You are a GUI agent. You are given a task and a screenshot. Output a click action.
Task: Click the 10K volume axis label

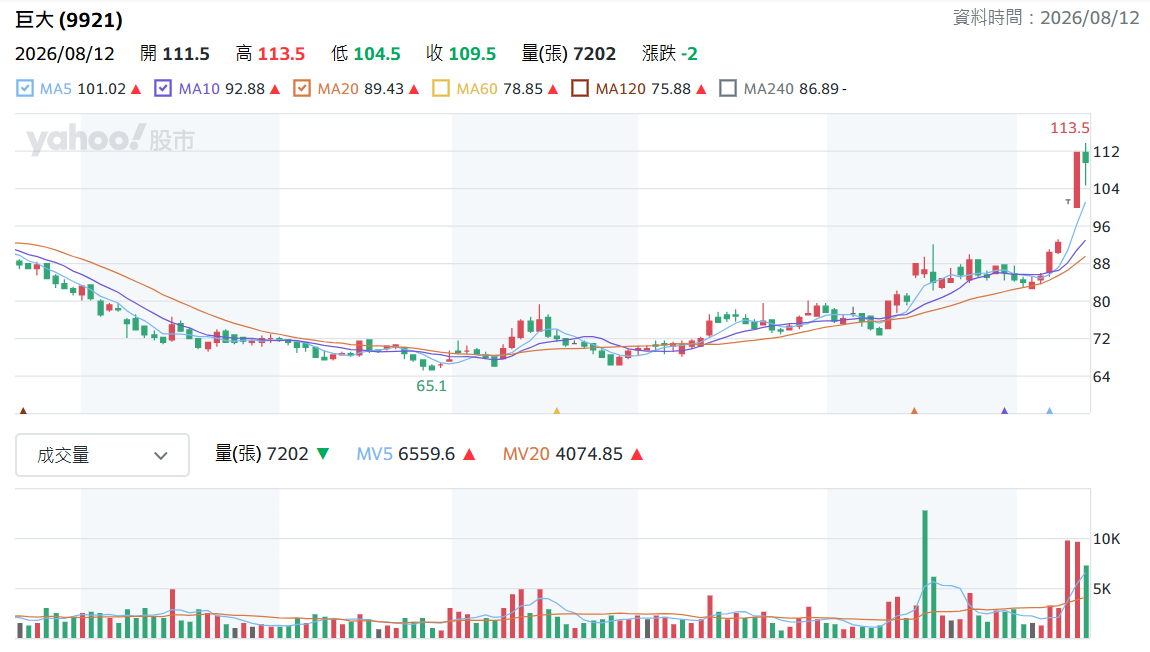tap(1107, 539)
